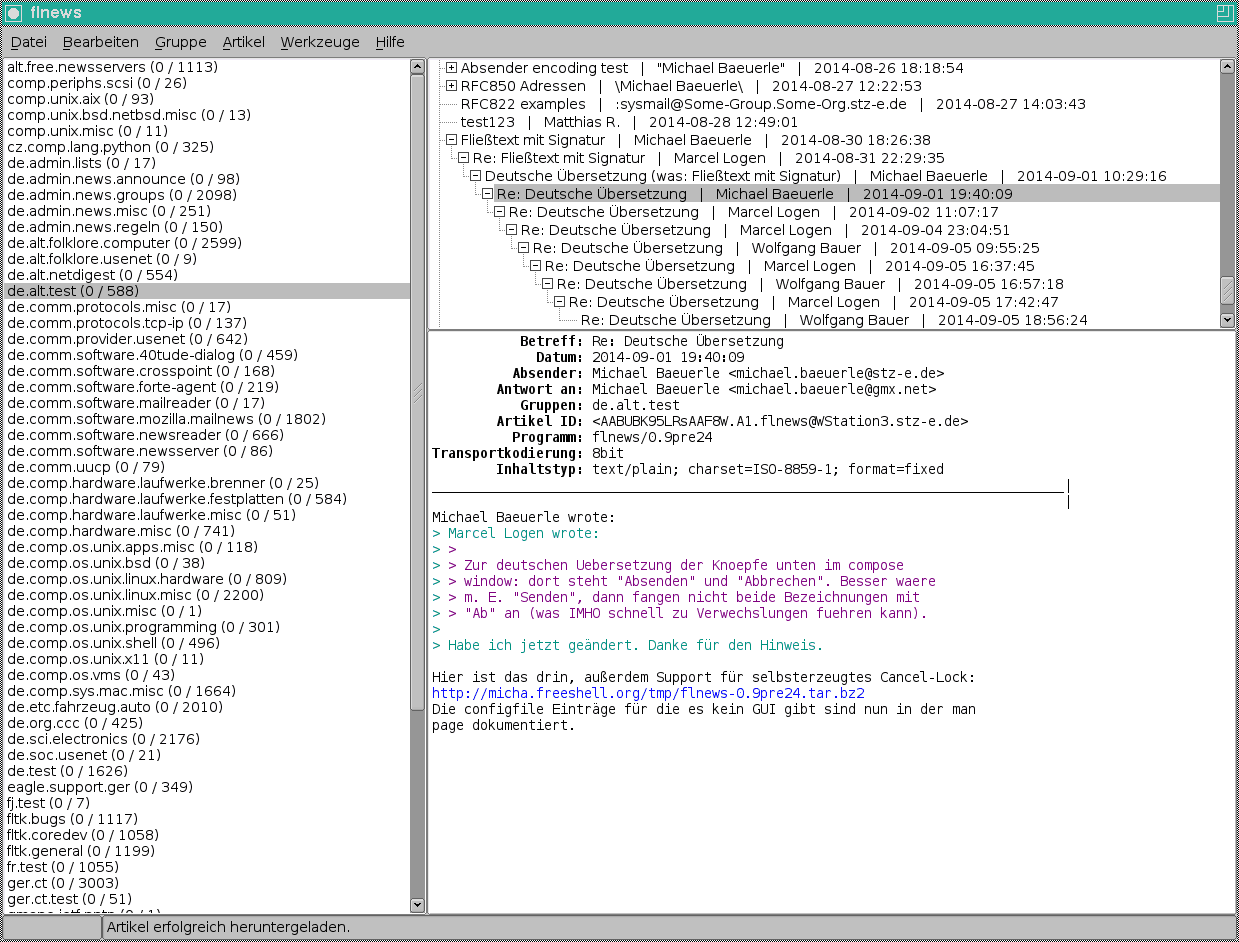Click the window menu icon in the title bar
The width and height of the screenshot is (1239, 942).
pyautogui.click(x=13, y=13)
